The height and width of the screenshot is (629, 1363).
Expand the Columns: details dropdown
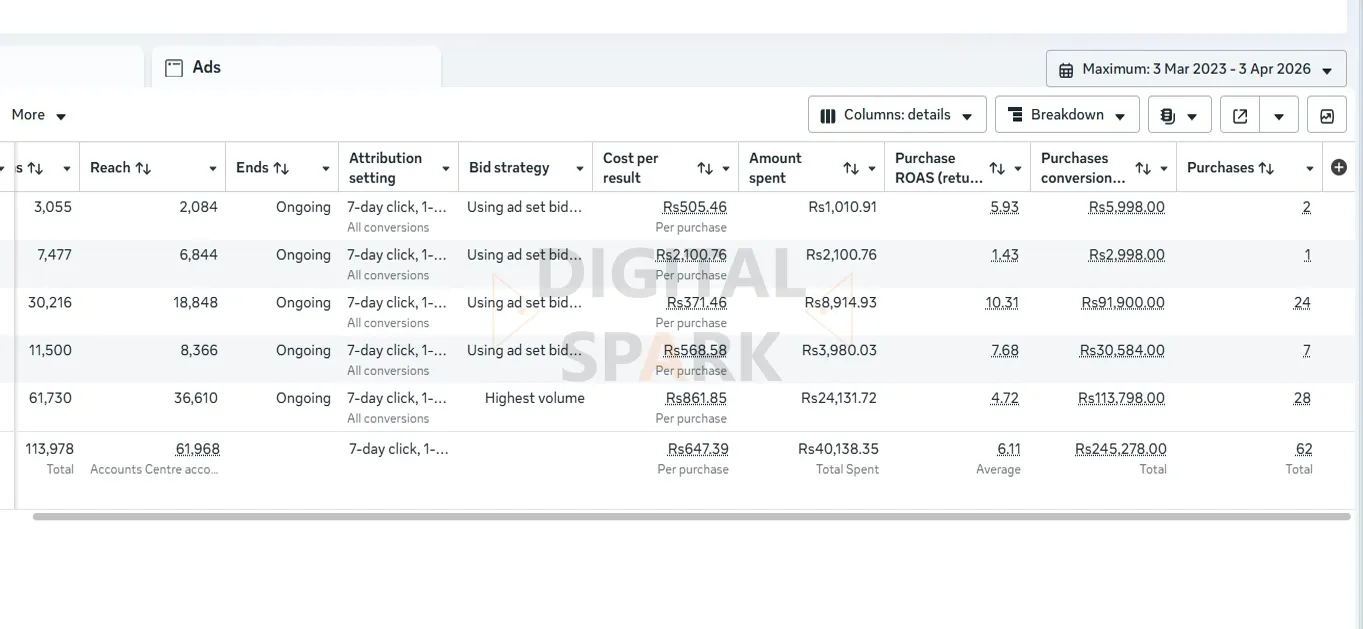(x=897, y=115)
